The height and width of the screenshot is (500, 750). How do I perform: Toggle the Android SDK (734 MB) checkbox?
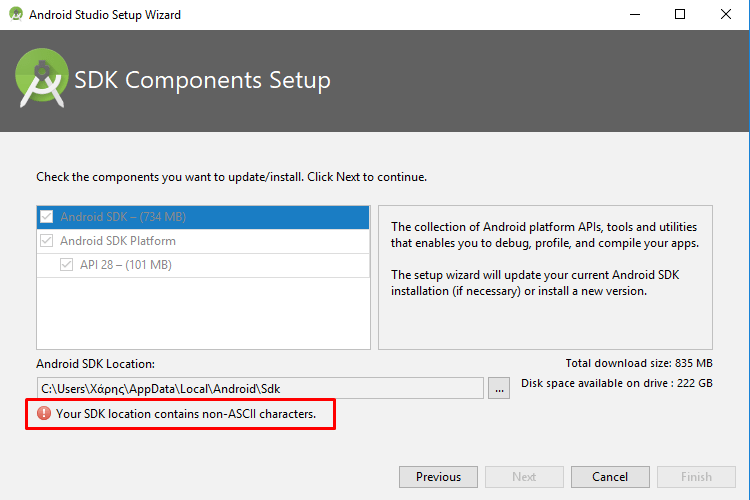[x=46, y=217]
